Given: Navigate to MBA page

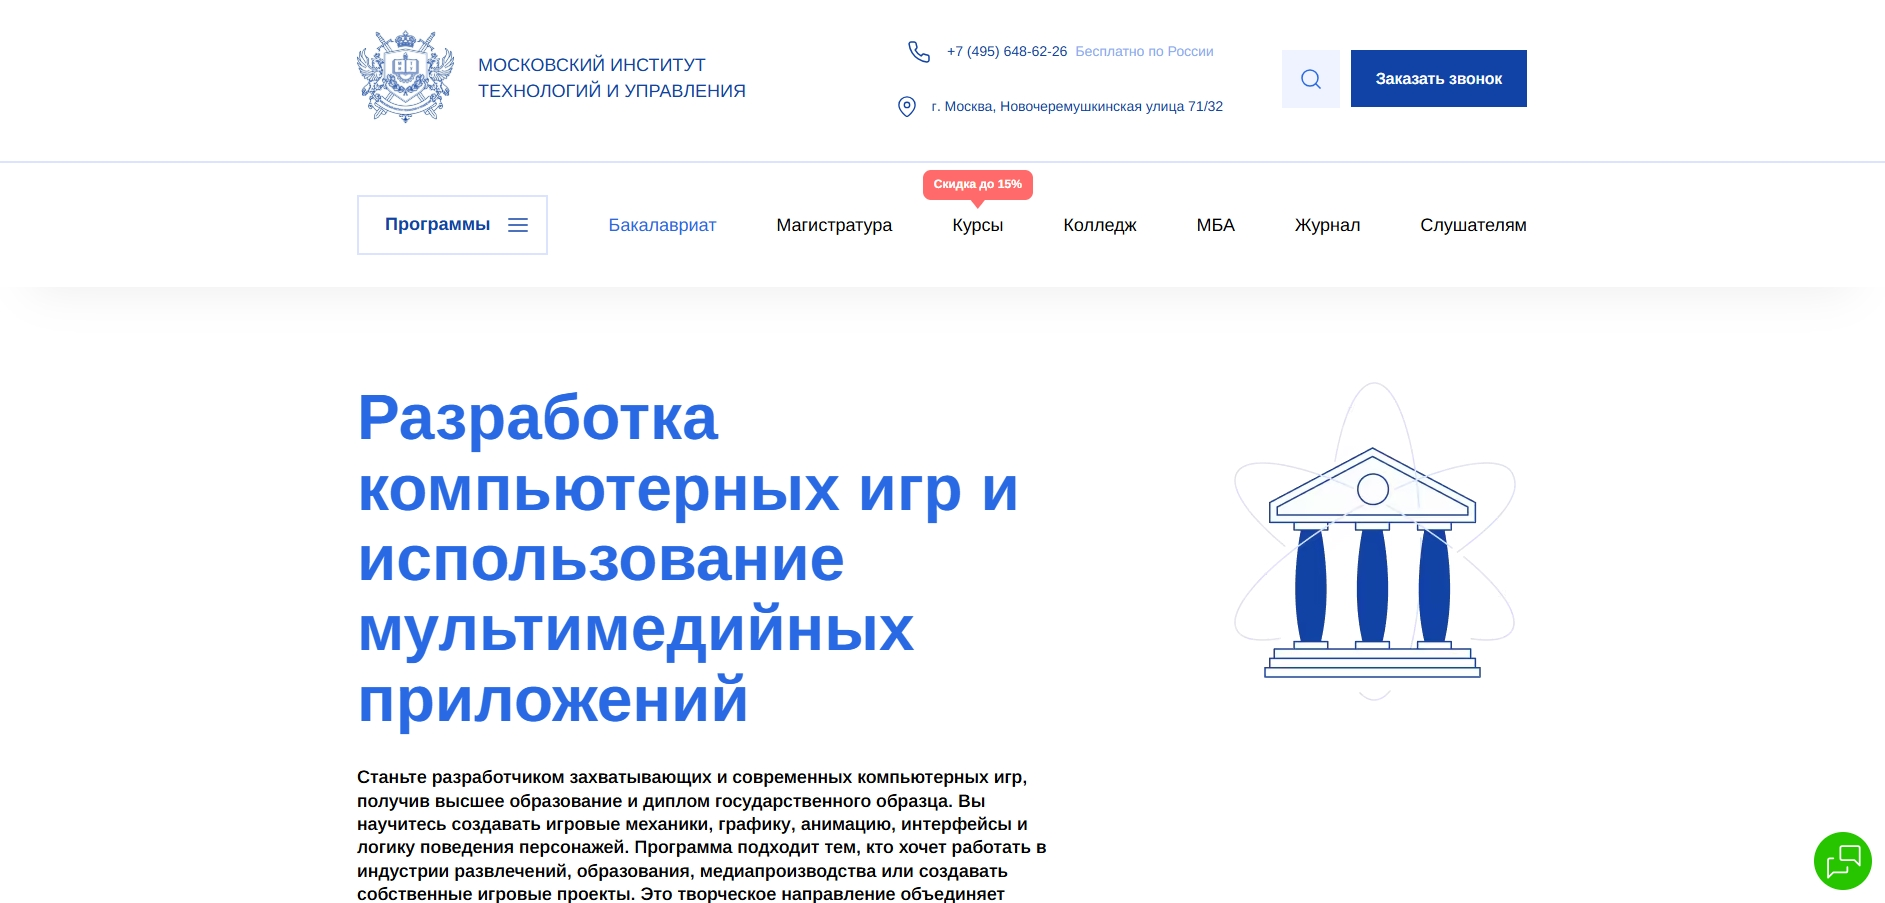Looking at the screenshot, I should tap(1215, 225).
